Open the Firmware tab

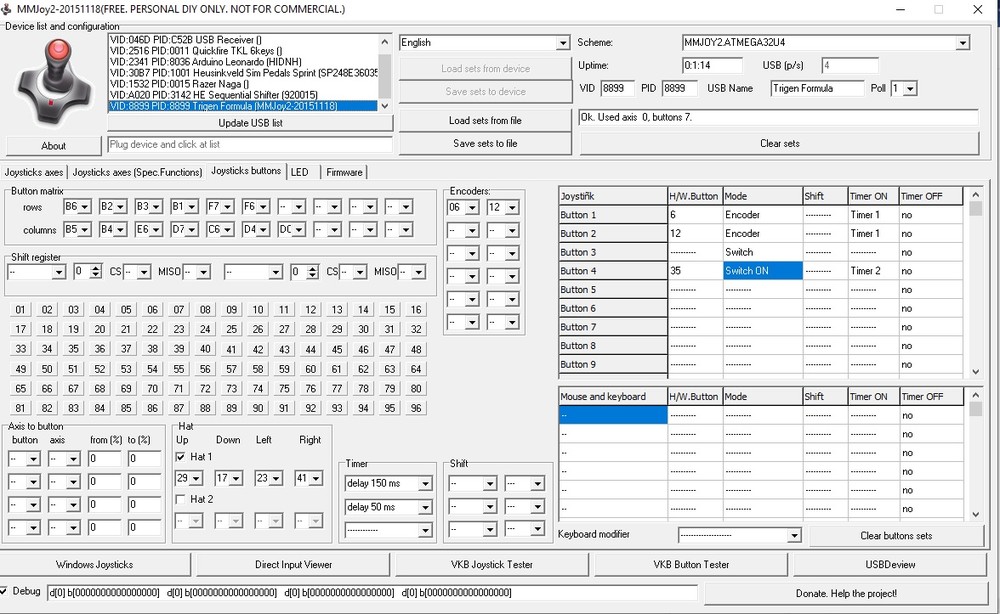tap(344, 172)
